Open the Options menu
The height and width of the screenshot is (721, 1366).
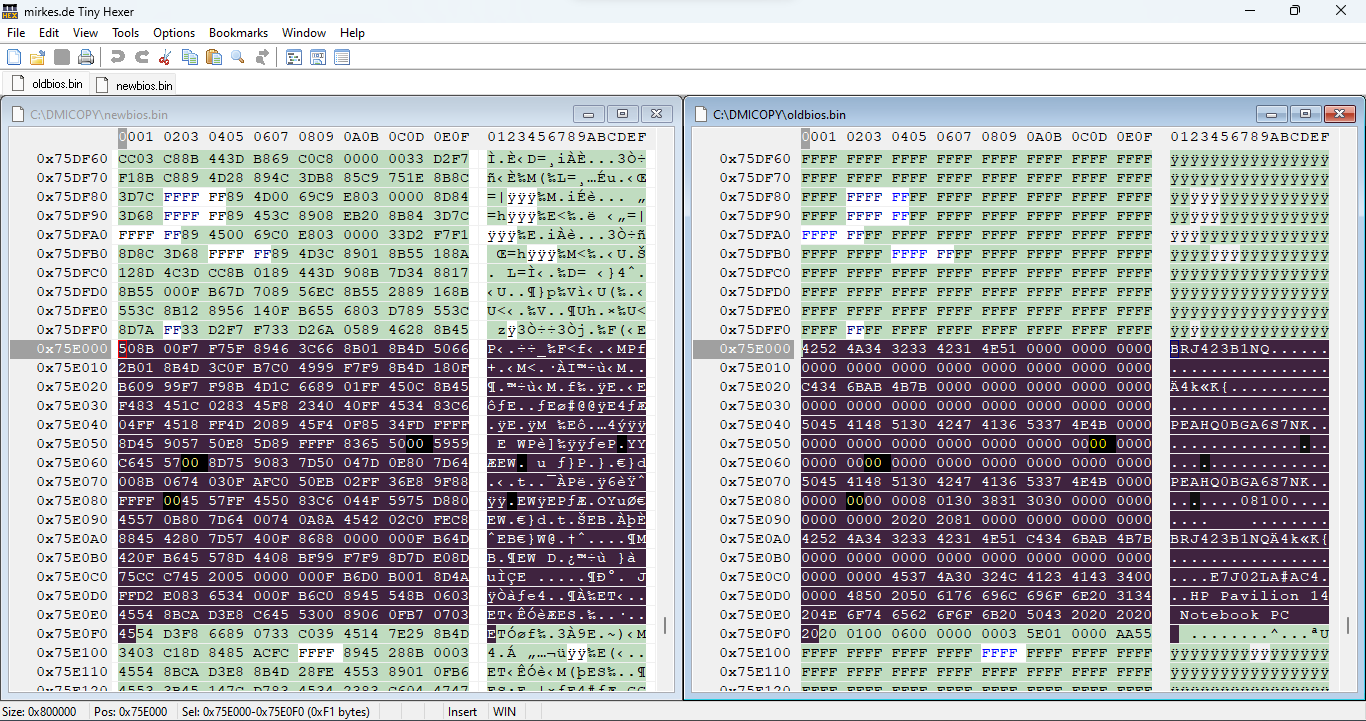coord(174,33)
